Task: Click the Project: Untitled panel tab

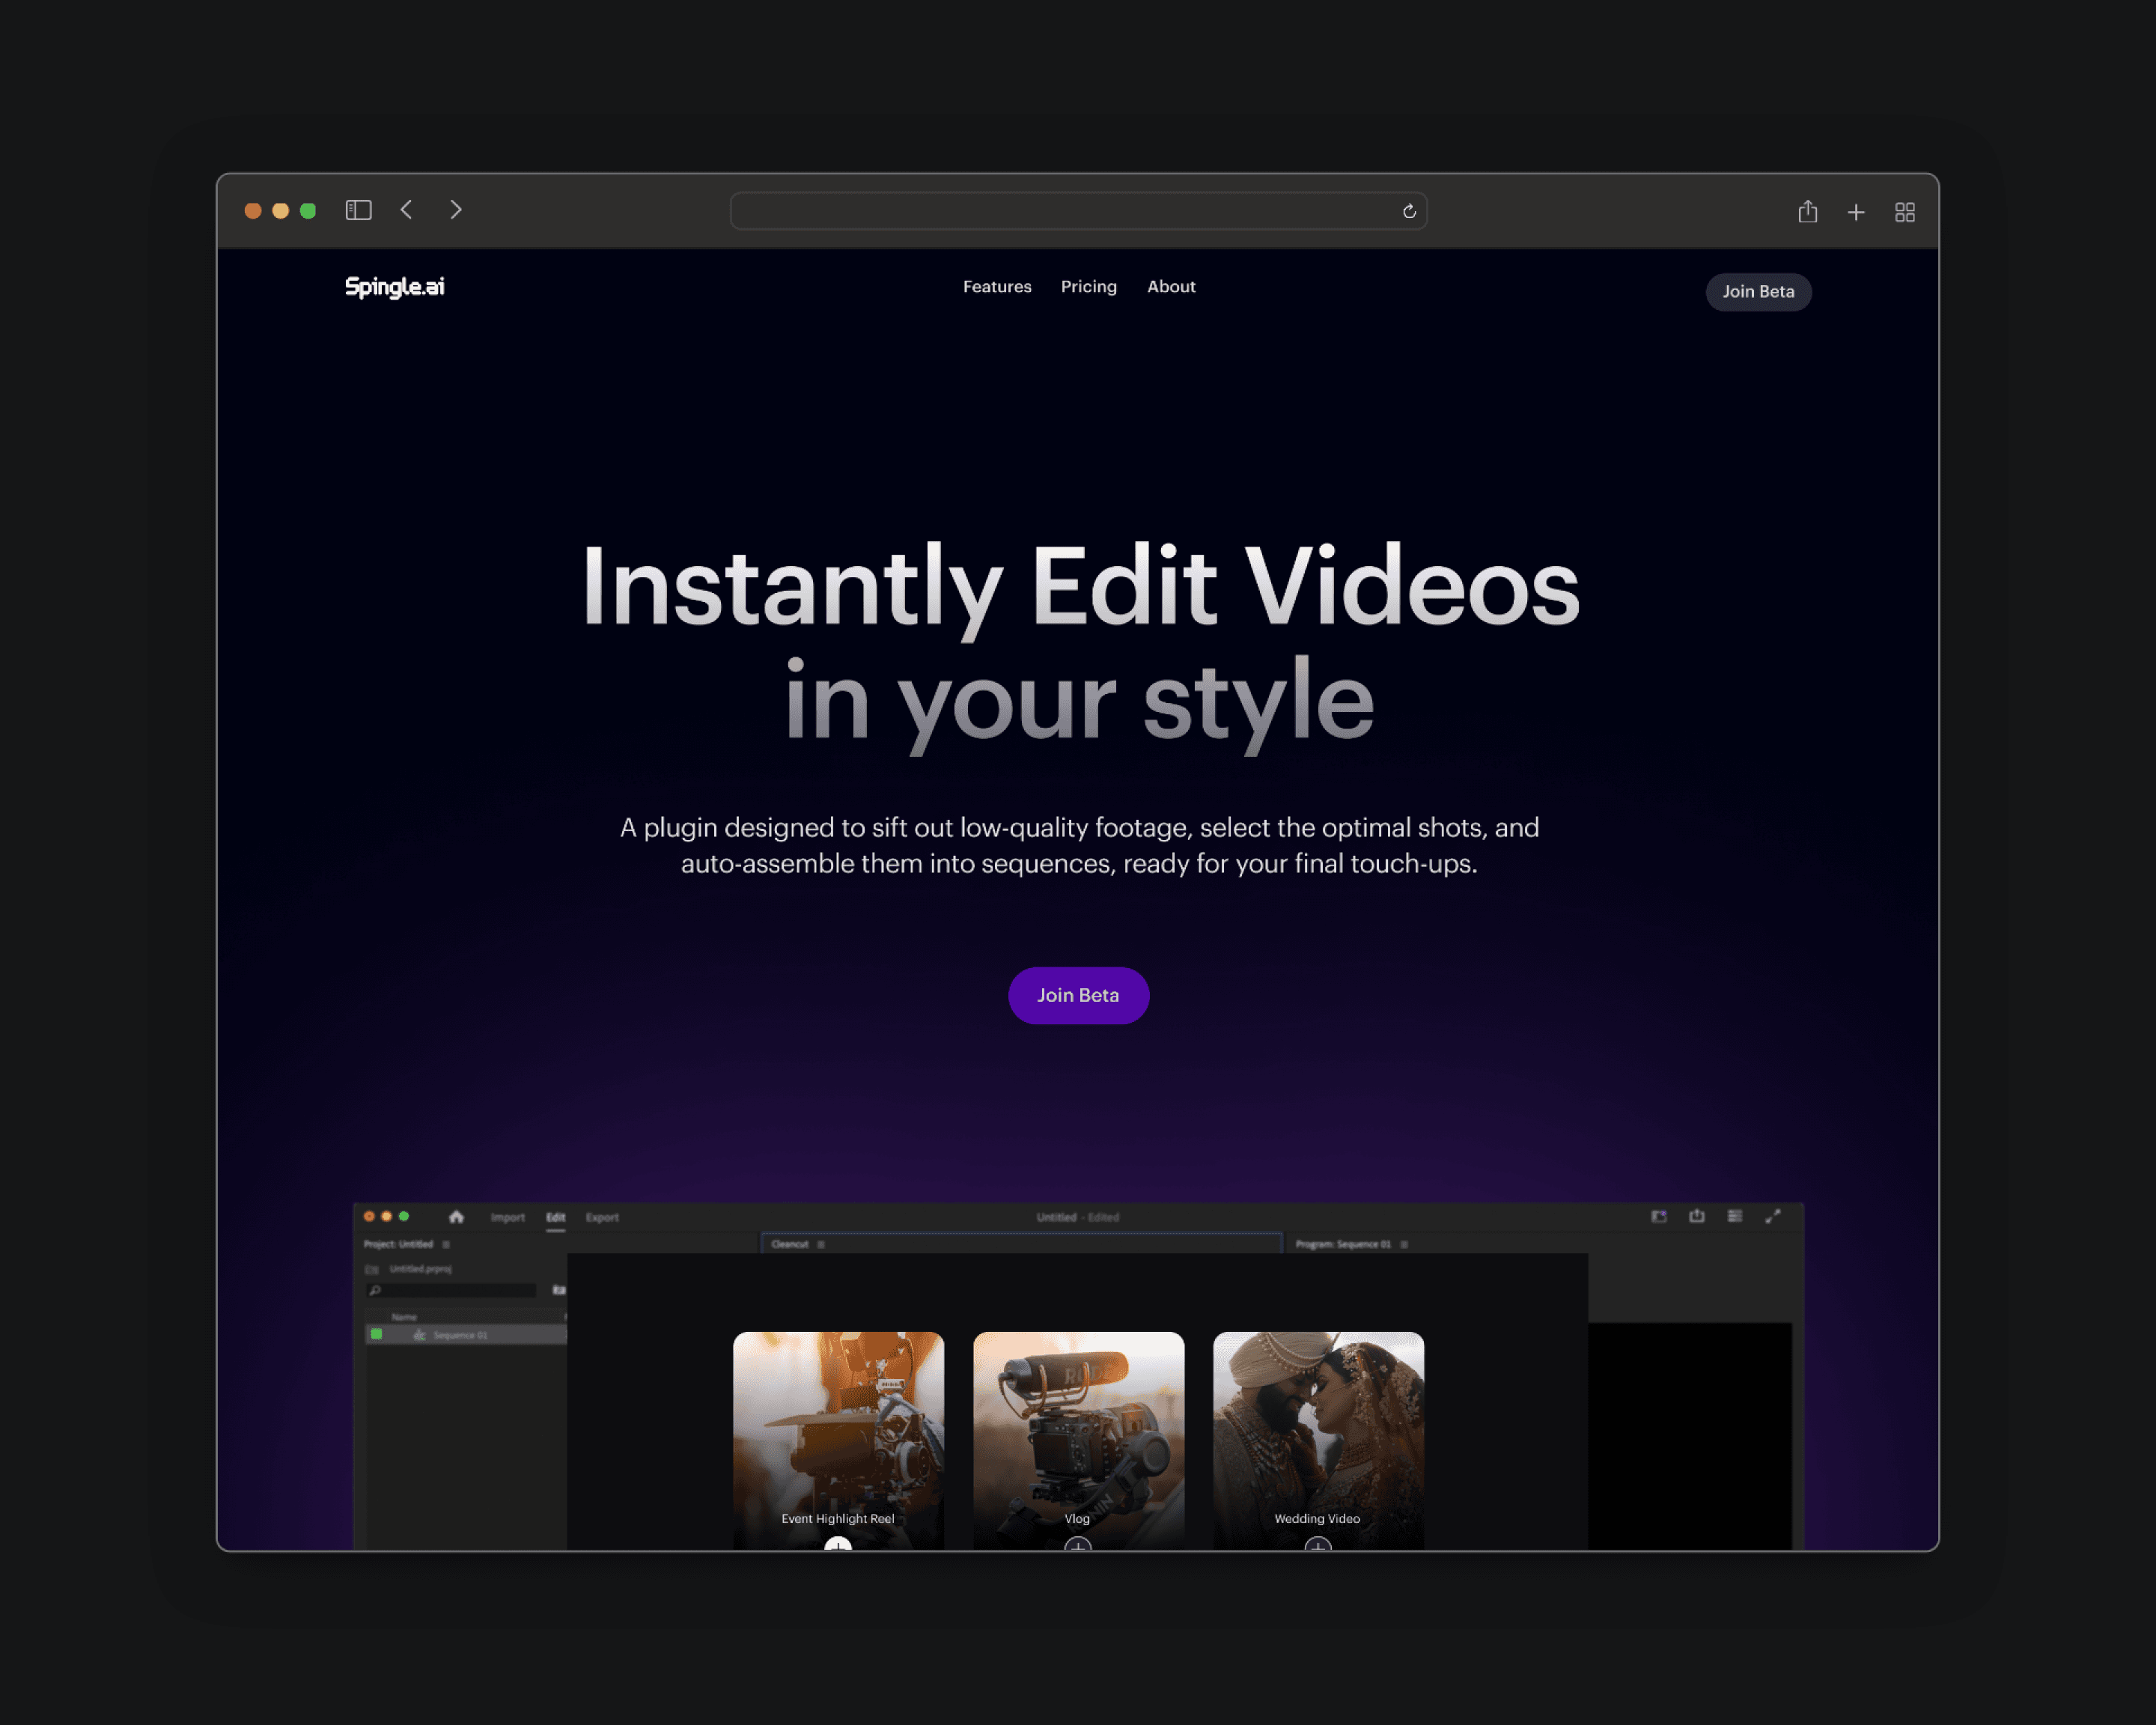Action: point(398,1245)
